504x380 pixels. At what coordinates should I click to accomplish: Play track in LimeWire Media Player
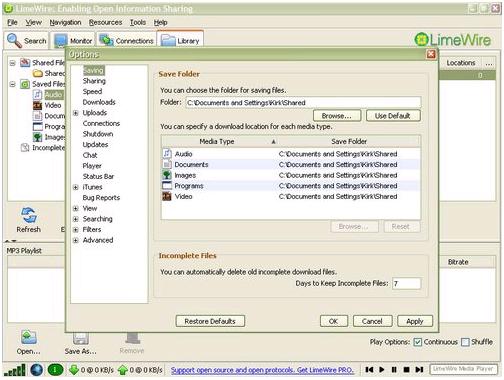382,369
